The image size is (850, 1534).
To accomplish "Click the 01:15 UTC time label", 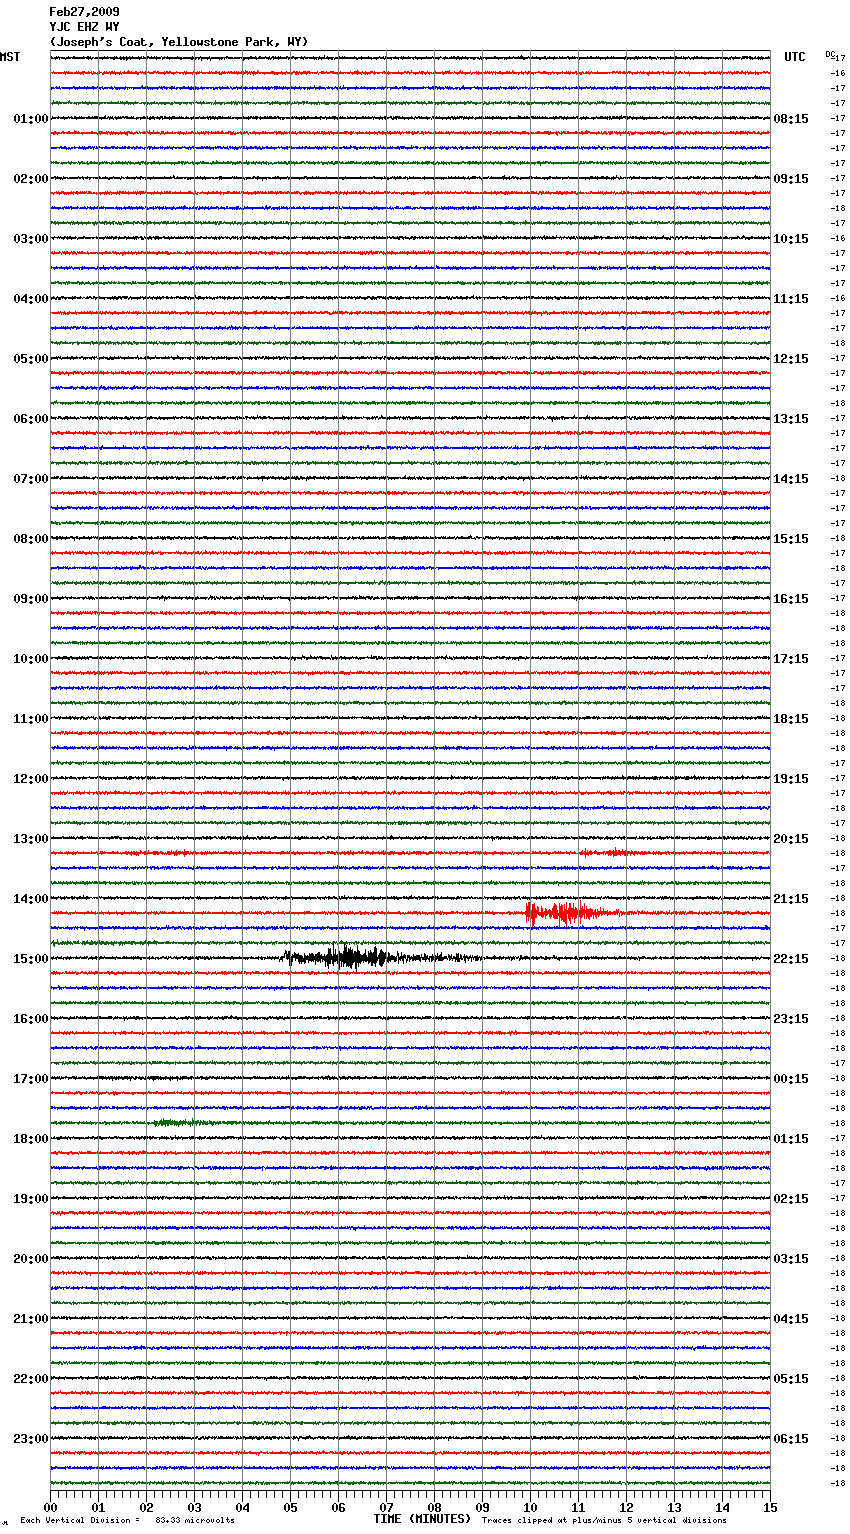I will coord(791,1139).
